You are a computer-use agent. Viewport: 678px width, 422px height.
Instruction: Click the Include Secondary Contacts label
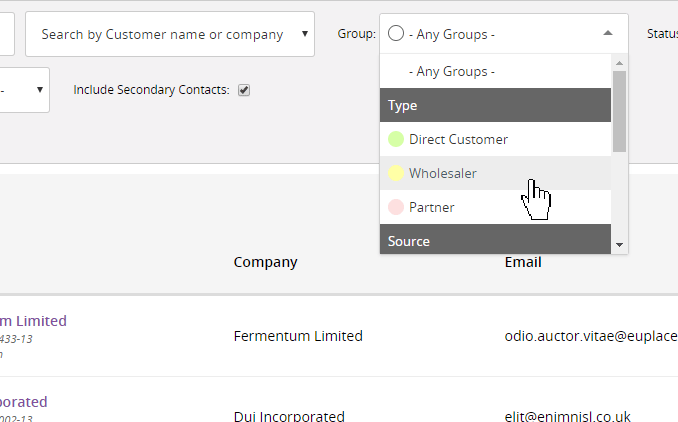(x=151, y=90)
